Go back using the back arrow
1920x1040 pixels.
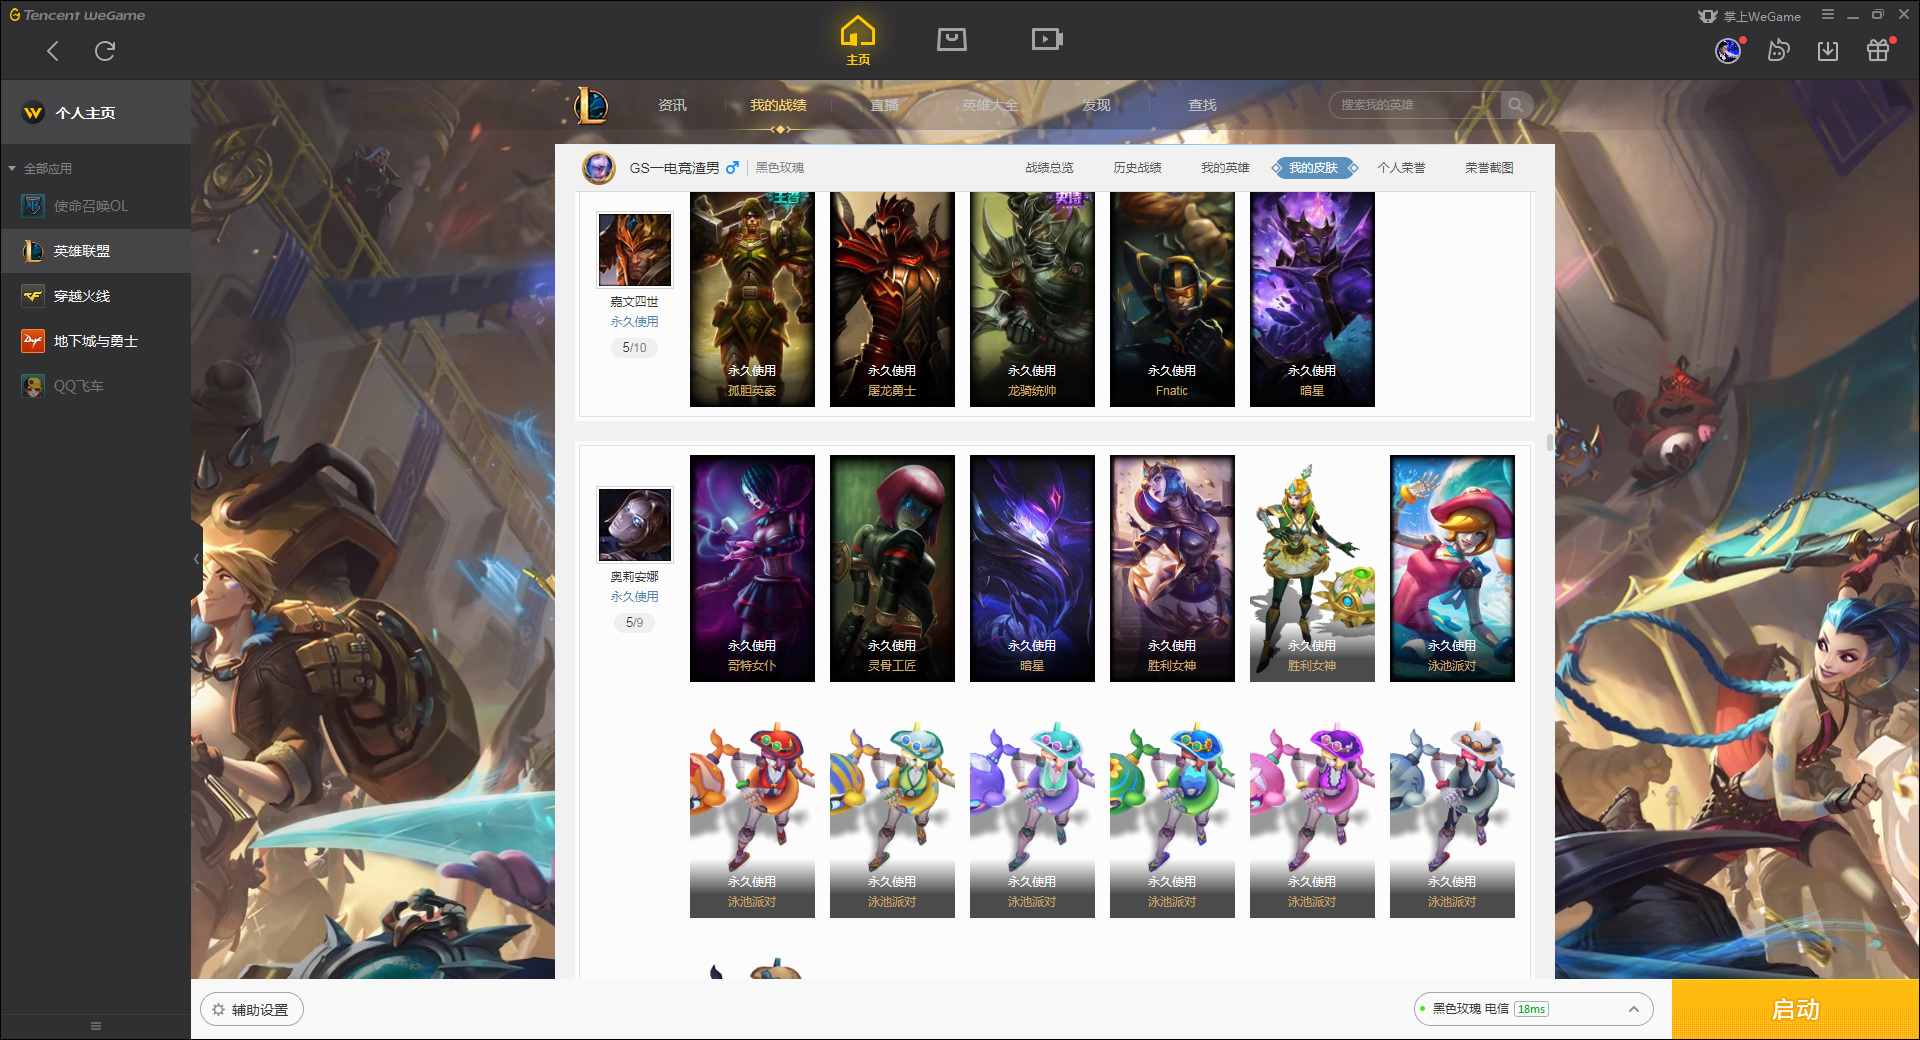pos(53,51)
